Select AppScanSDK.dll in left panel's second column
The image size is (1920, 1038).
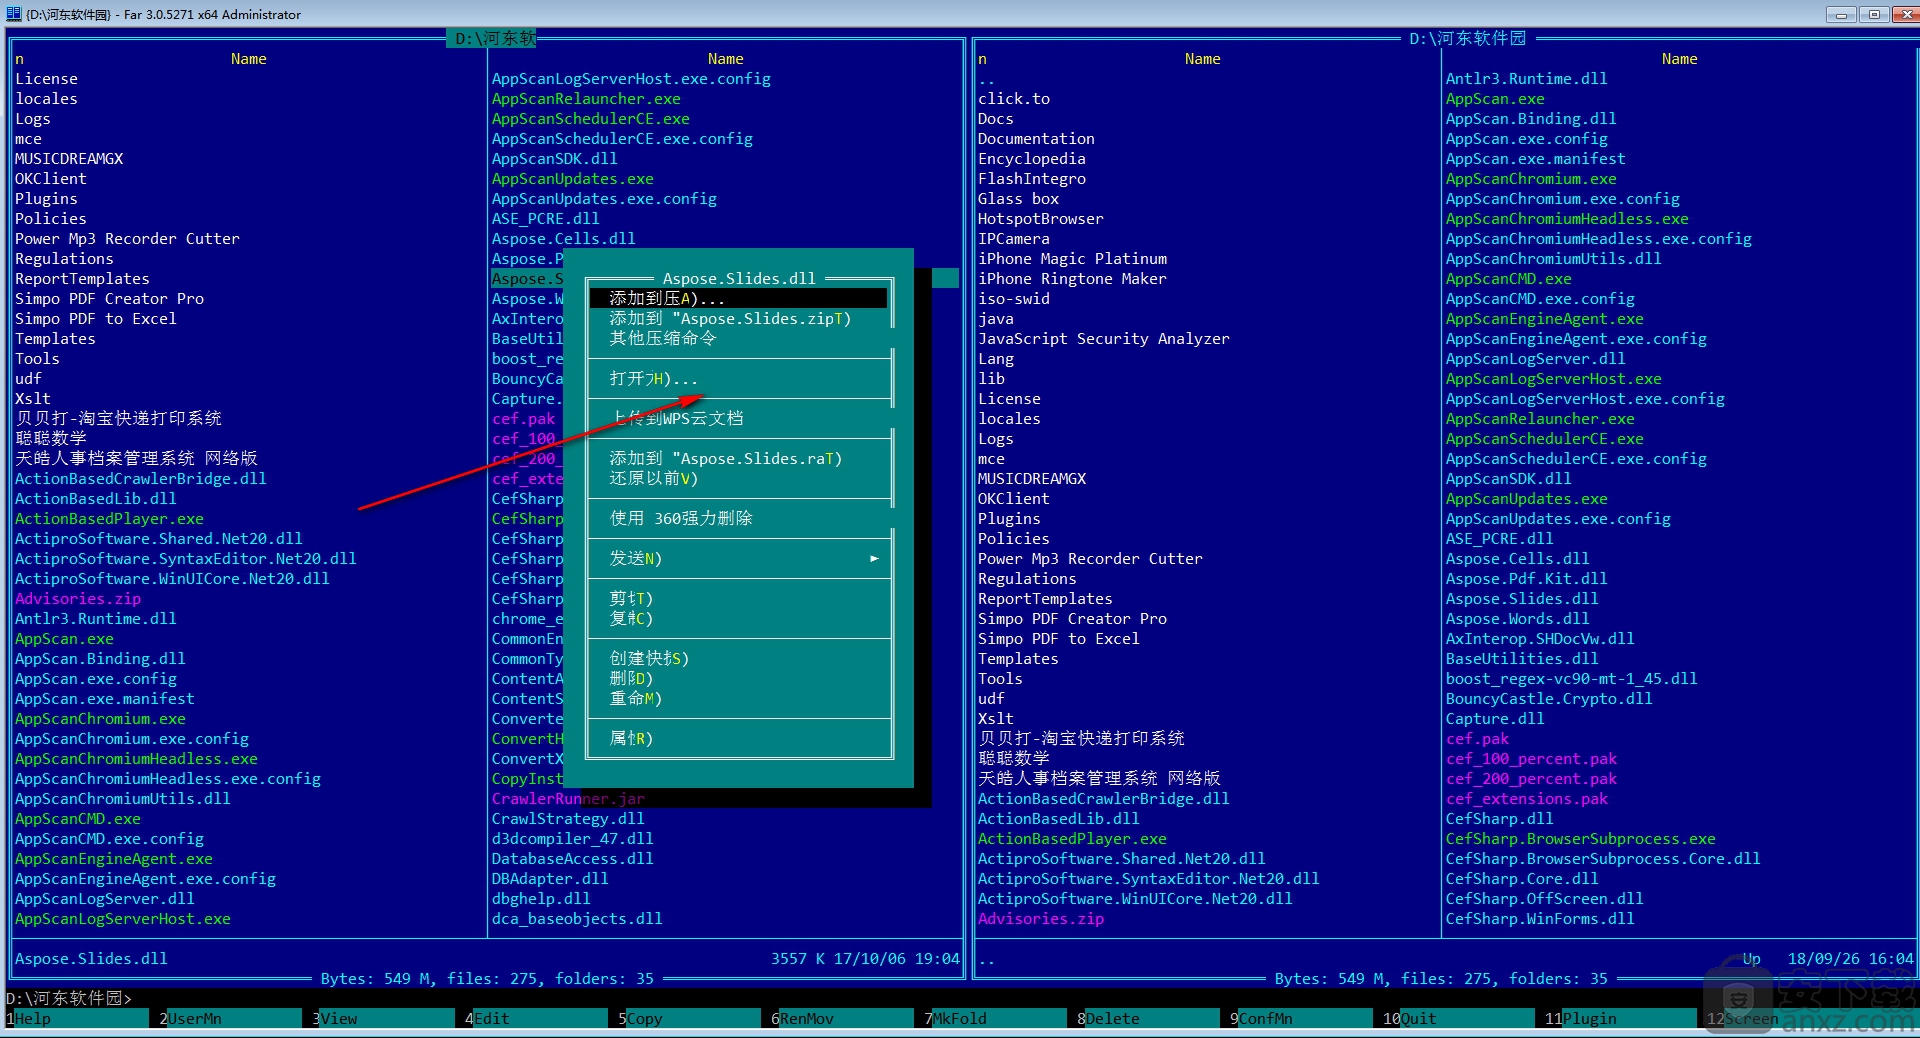click(x=554, y=158)
